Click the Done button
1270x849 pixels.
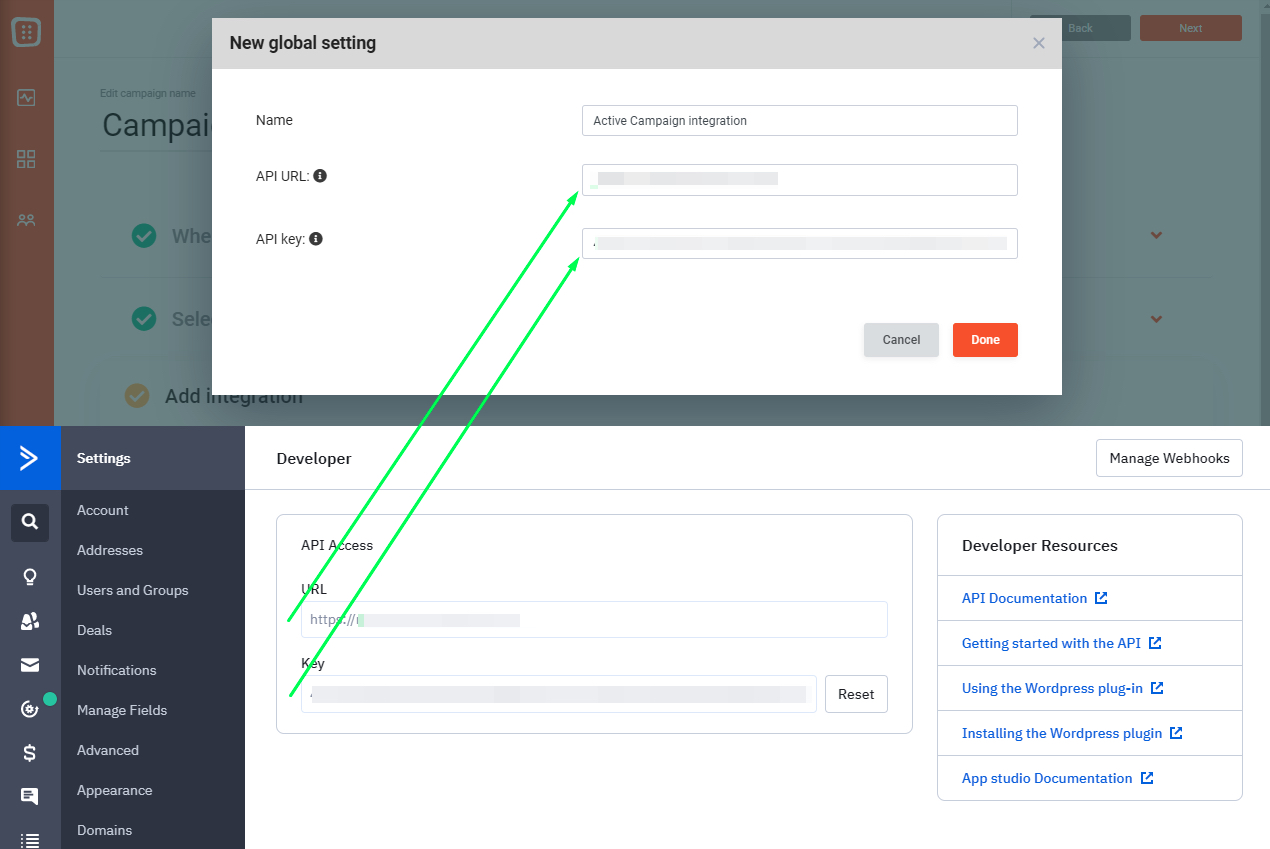click(x=985, y=340)
